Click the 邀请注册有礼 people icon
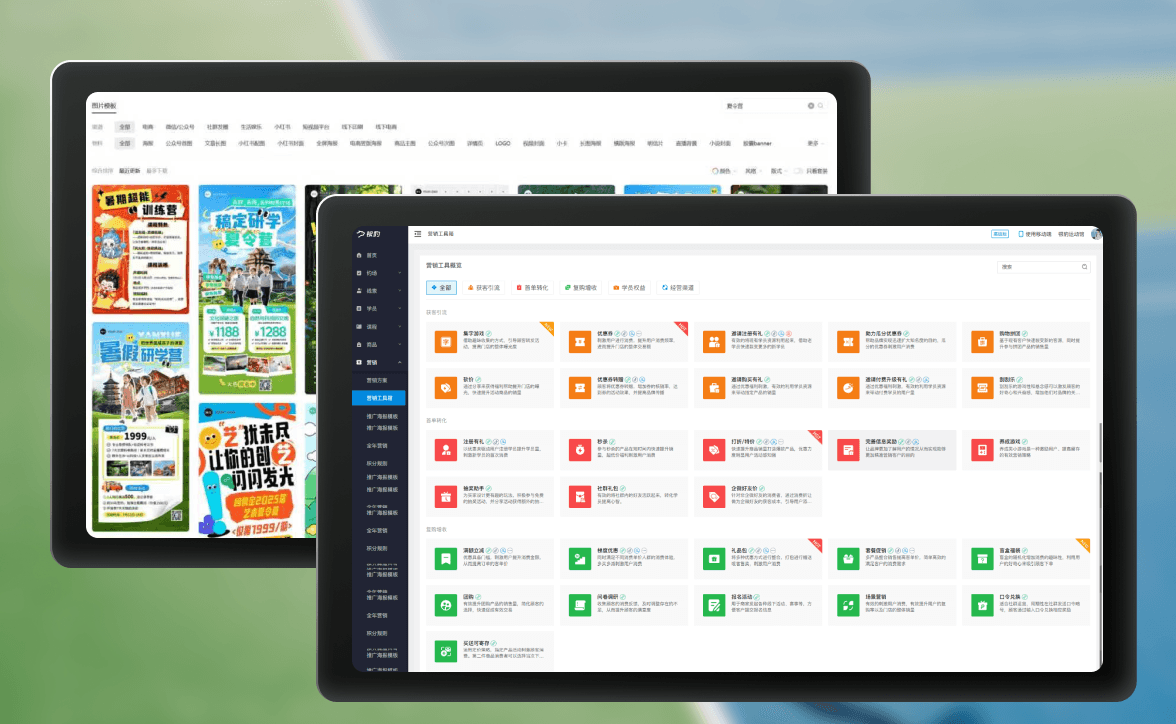1176x724 pixels. [x=713, y=342]
